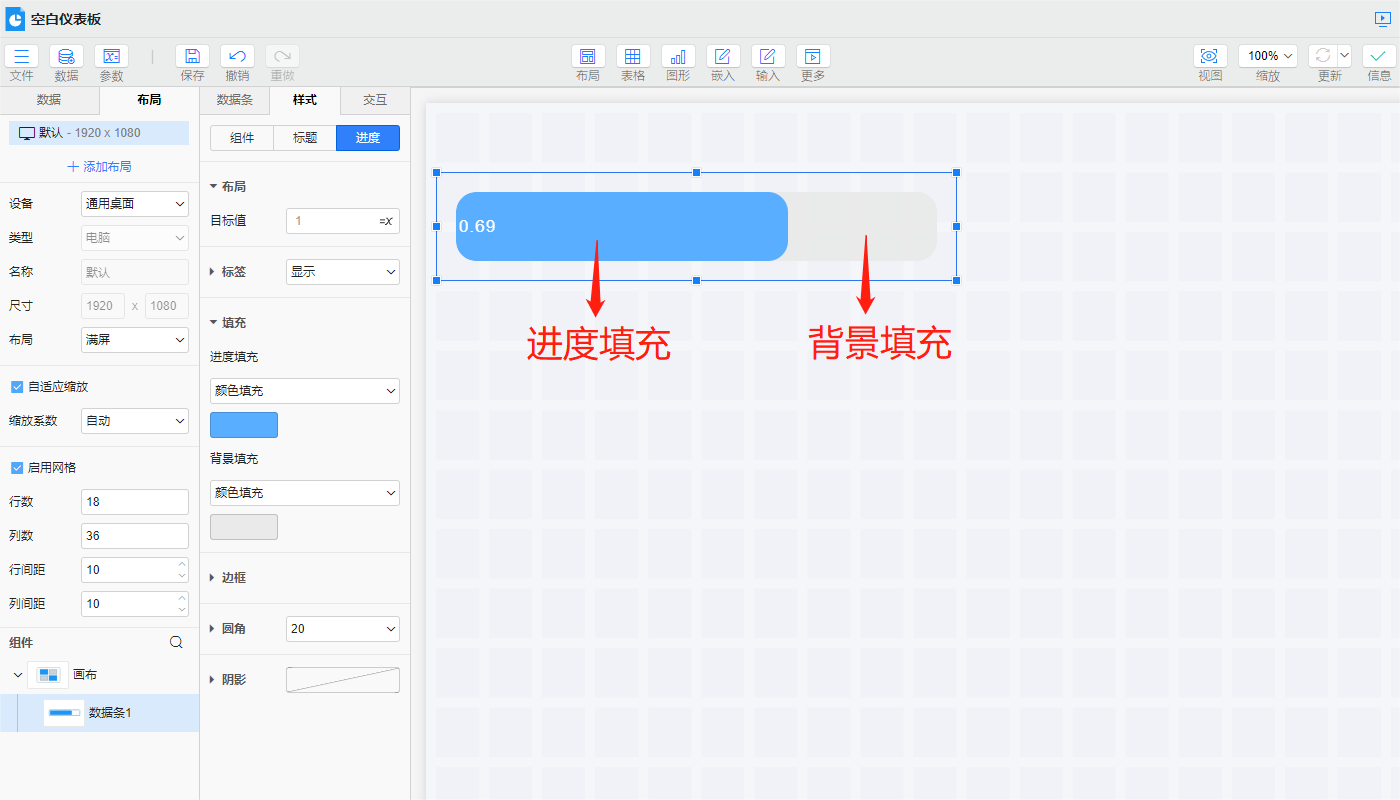Toggle the 自适应缩放 checkbox

16,386
